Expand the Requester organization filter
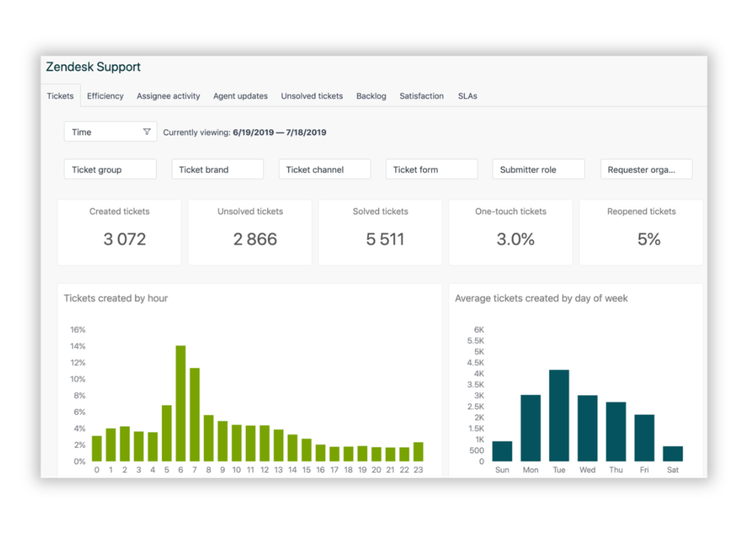The height and width of the screenshot is (534, 748). click(x=646, y=170)
